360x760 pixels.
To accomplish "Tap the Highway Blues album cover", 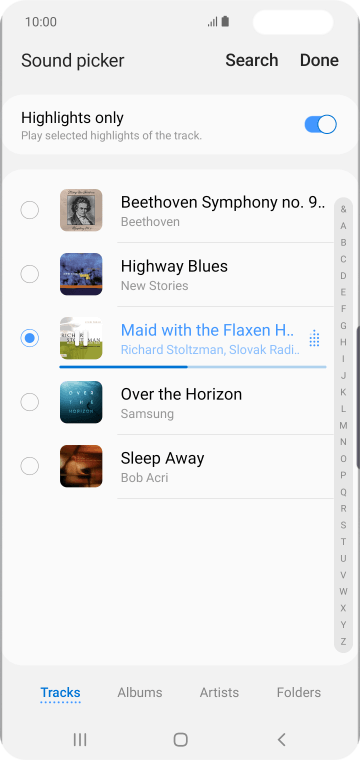I will [81, 274].
